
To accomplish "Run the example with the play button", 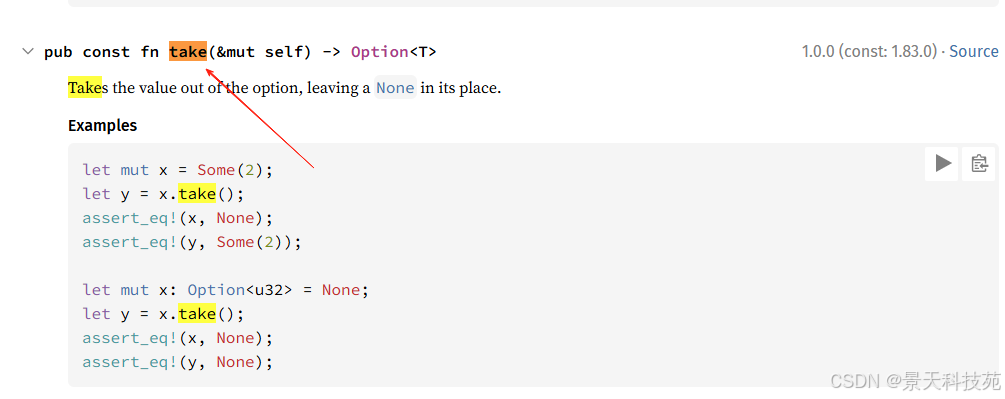I will [942, 164].
